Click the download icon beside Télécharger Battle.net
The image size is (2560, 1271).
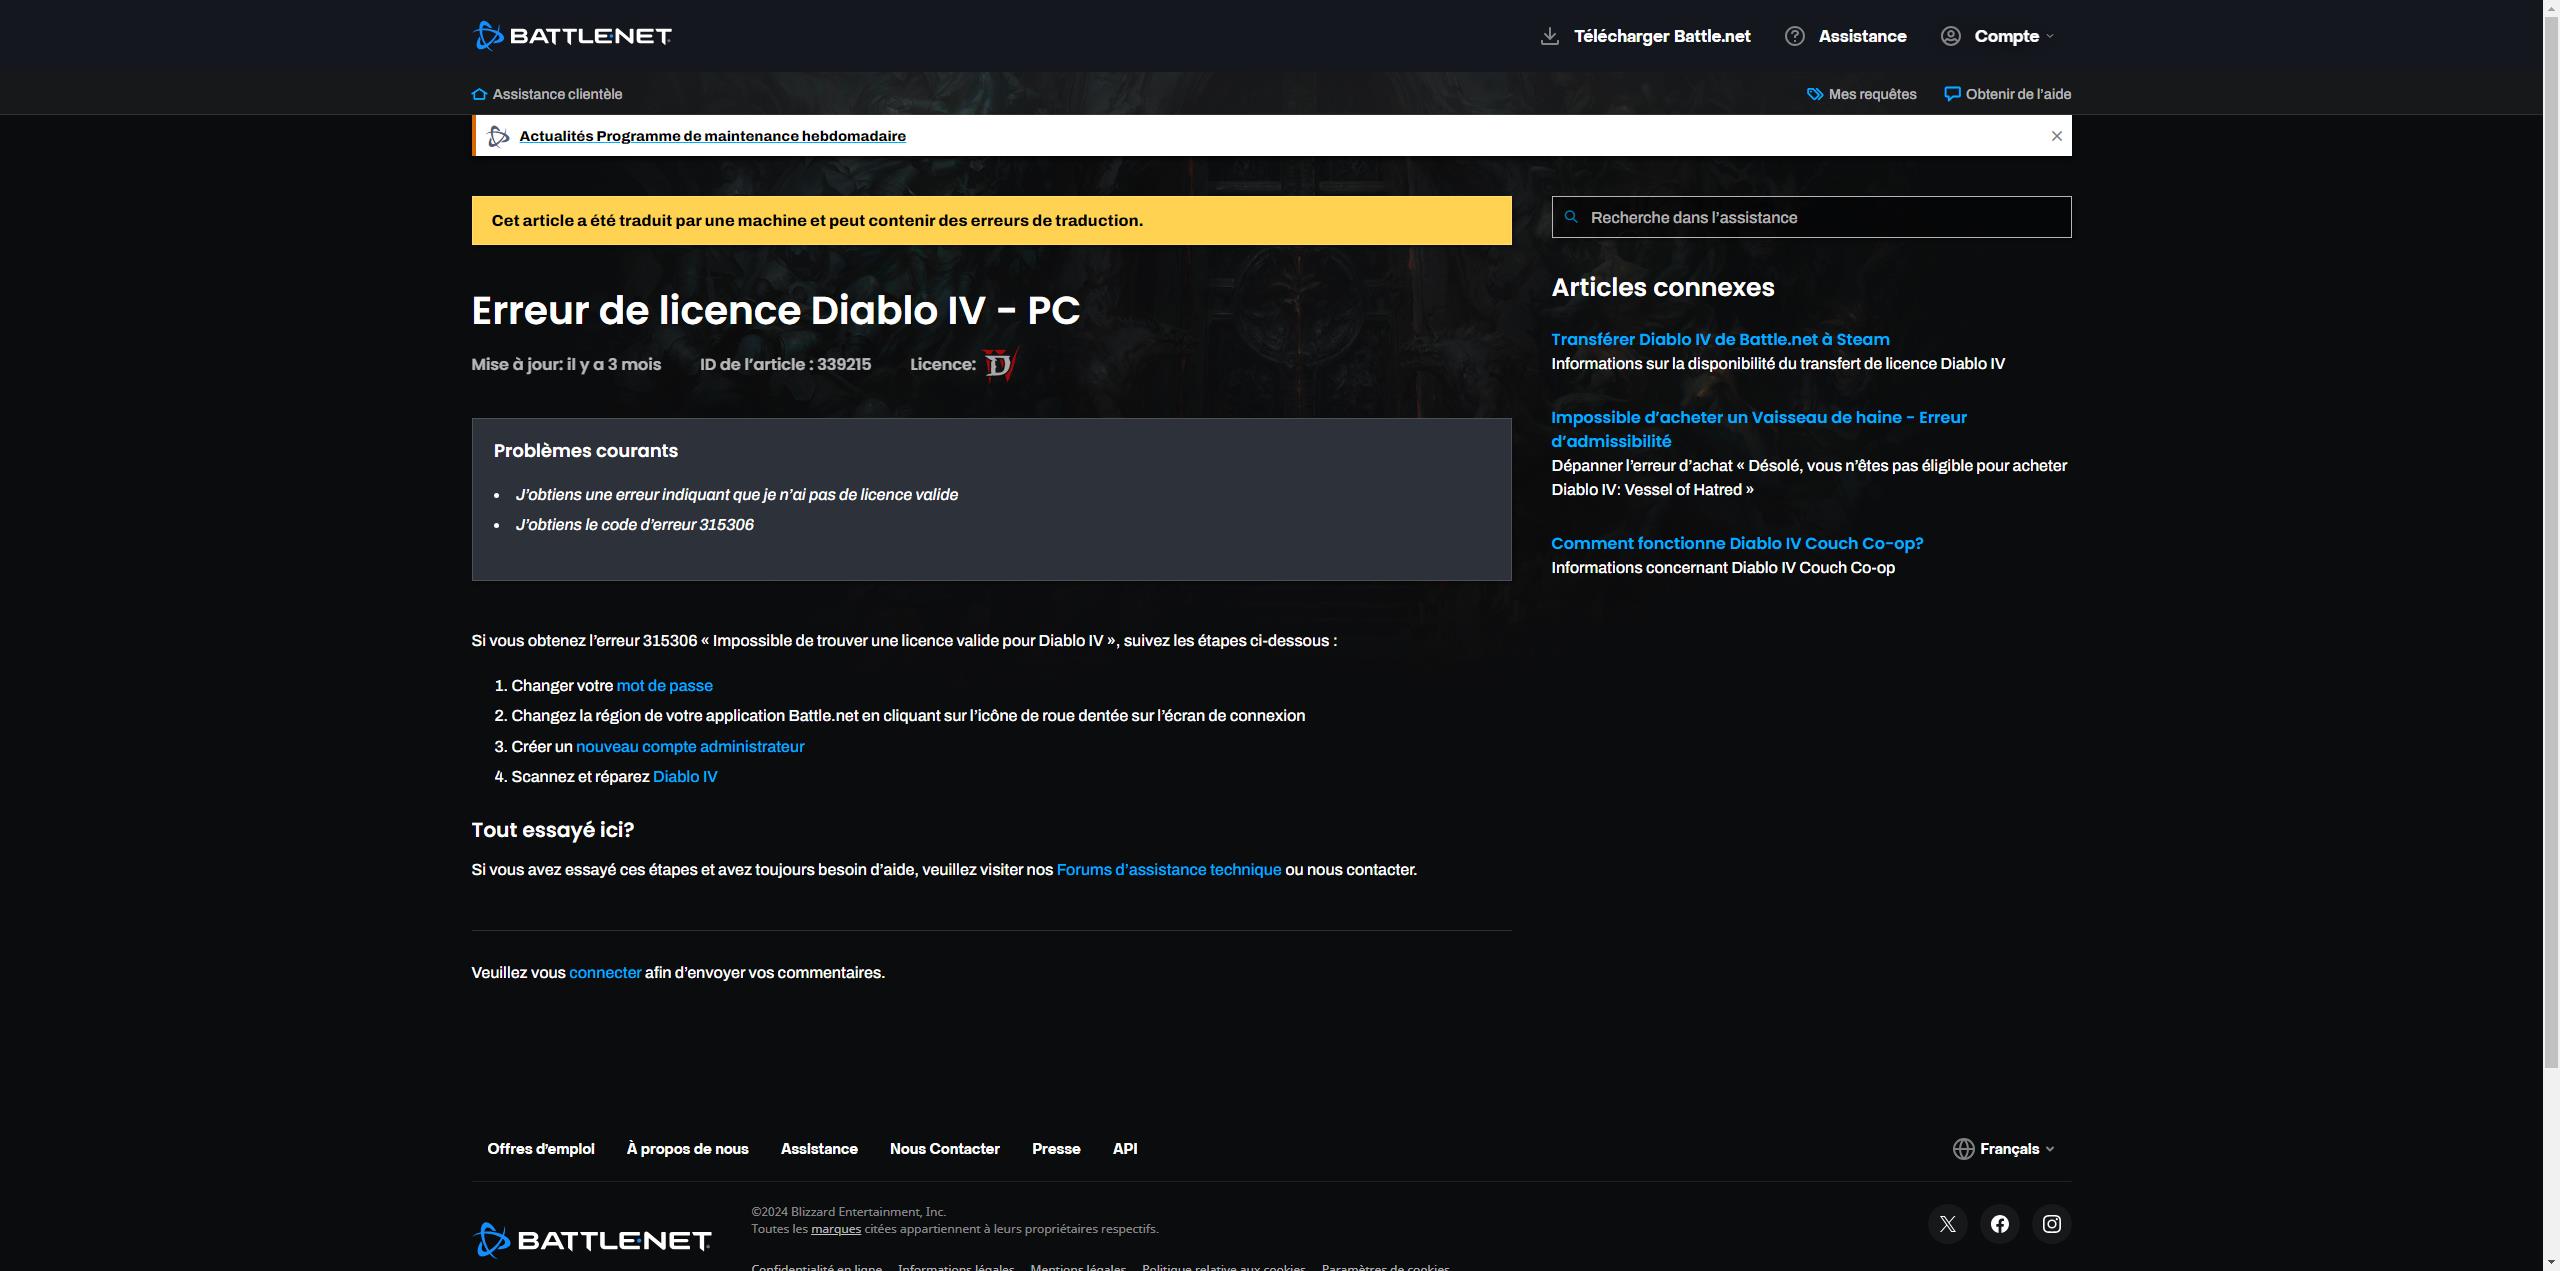(1549, 36)
